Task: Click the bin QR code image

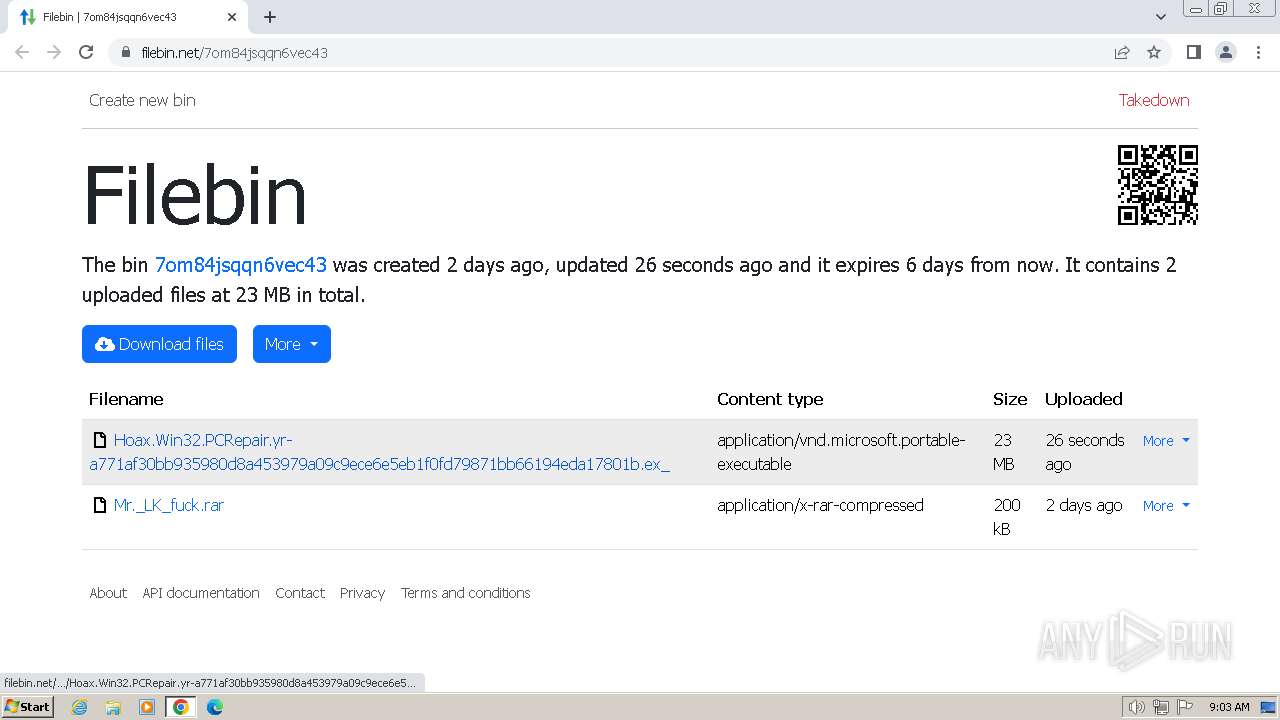Action: [x=1158, y=185]
